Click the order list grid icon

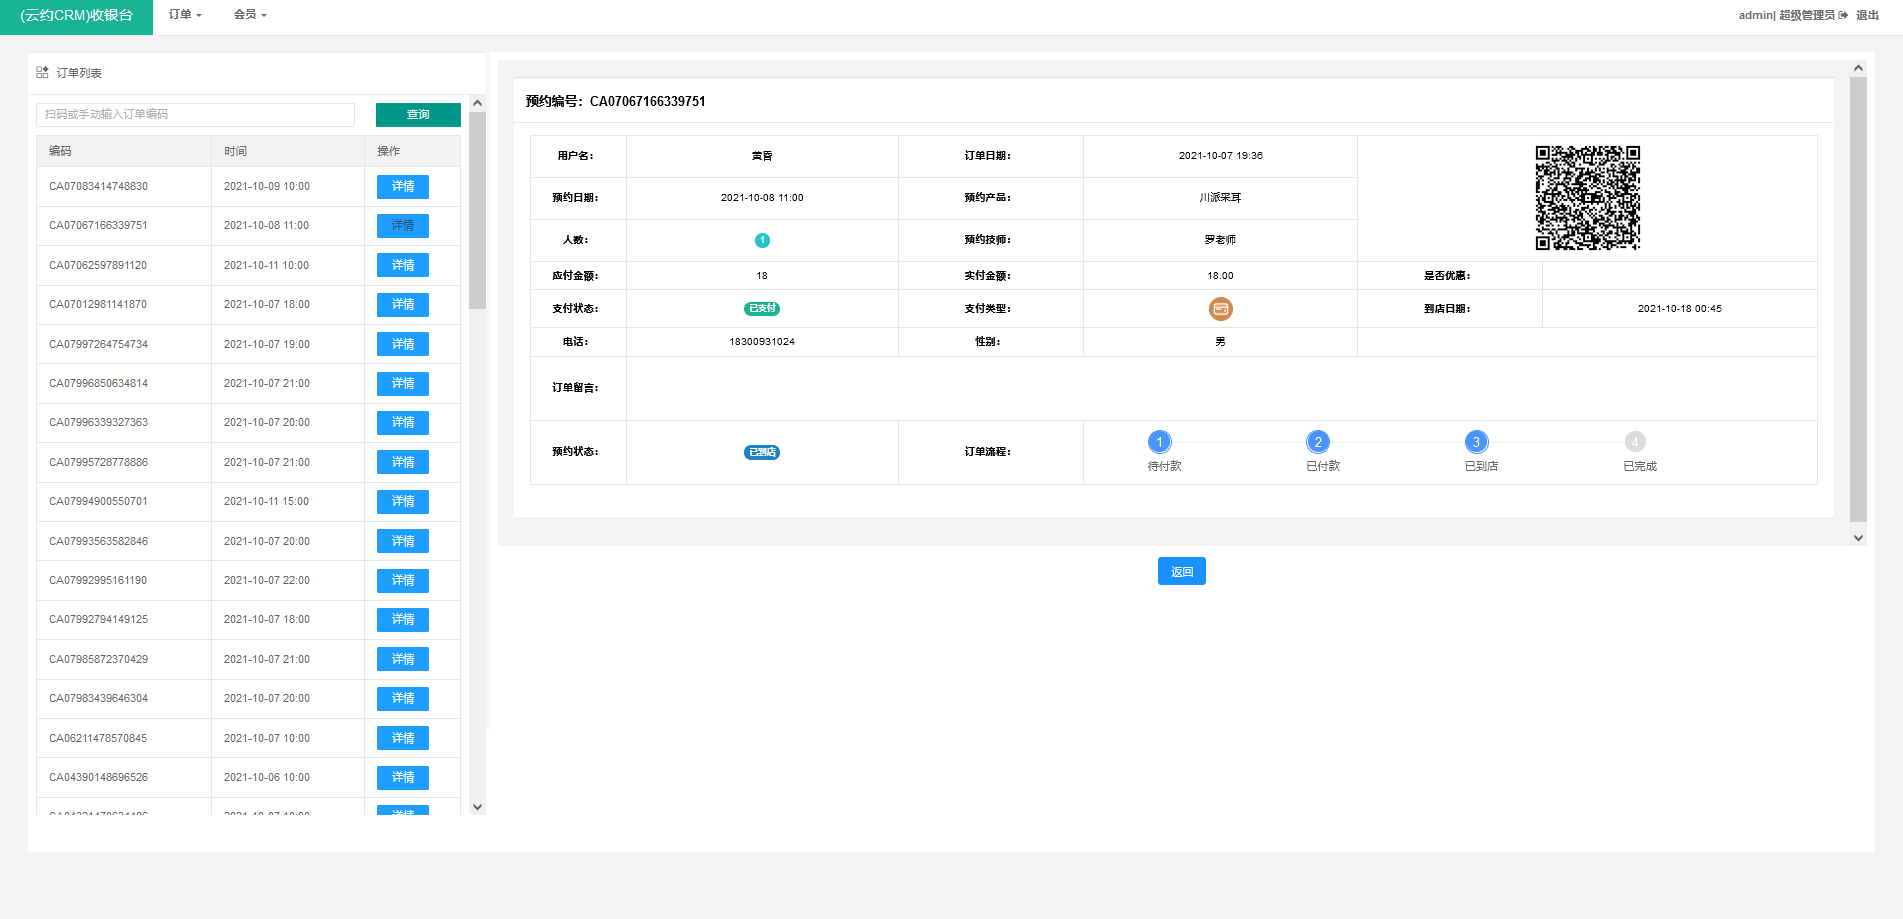coord(42,73)
